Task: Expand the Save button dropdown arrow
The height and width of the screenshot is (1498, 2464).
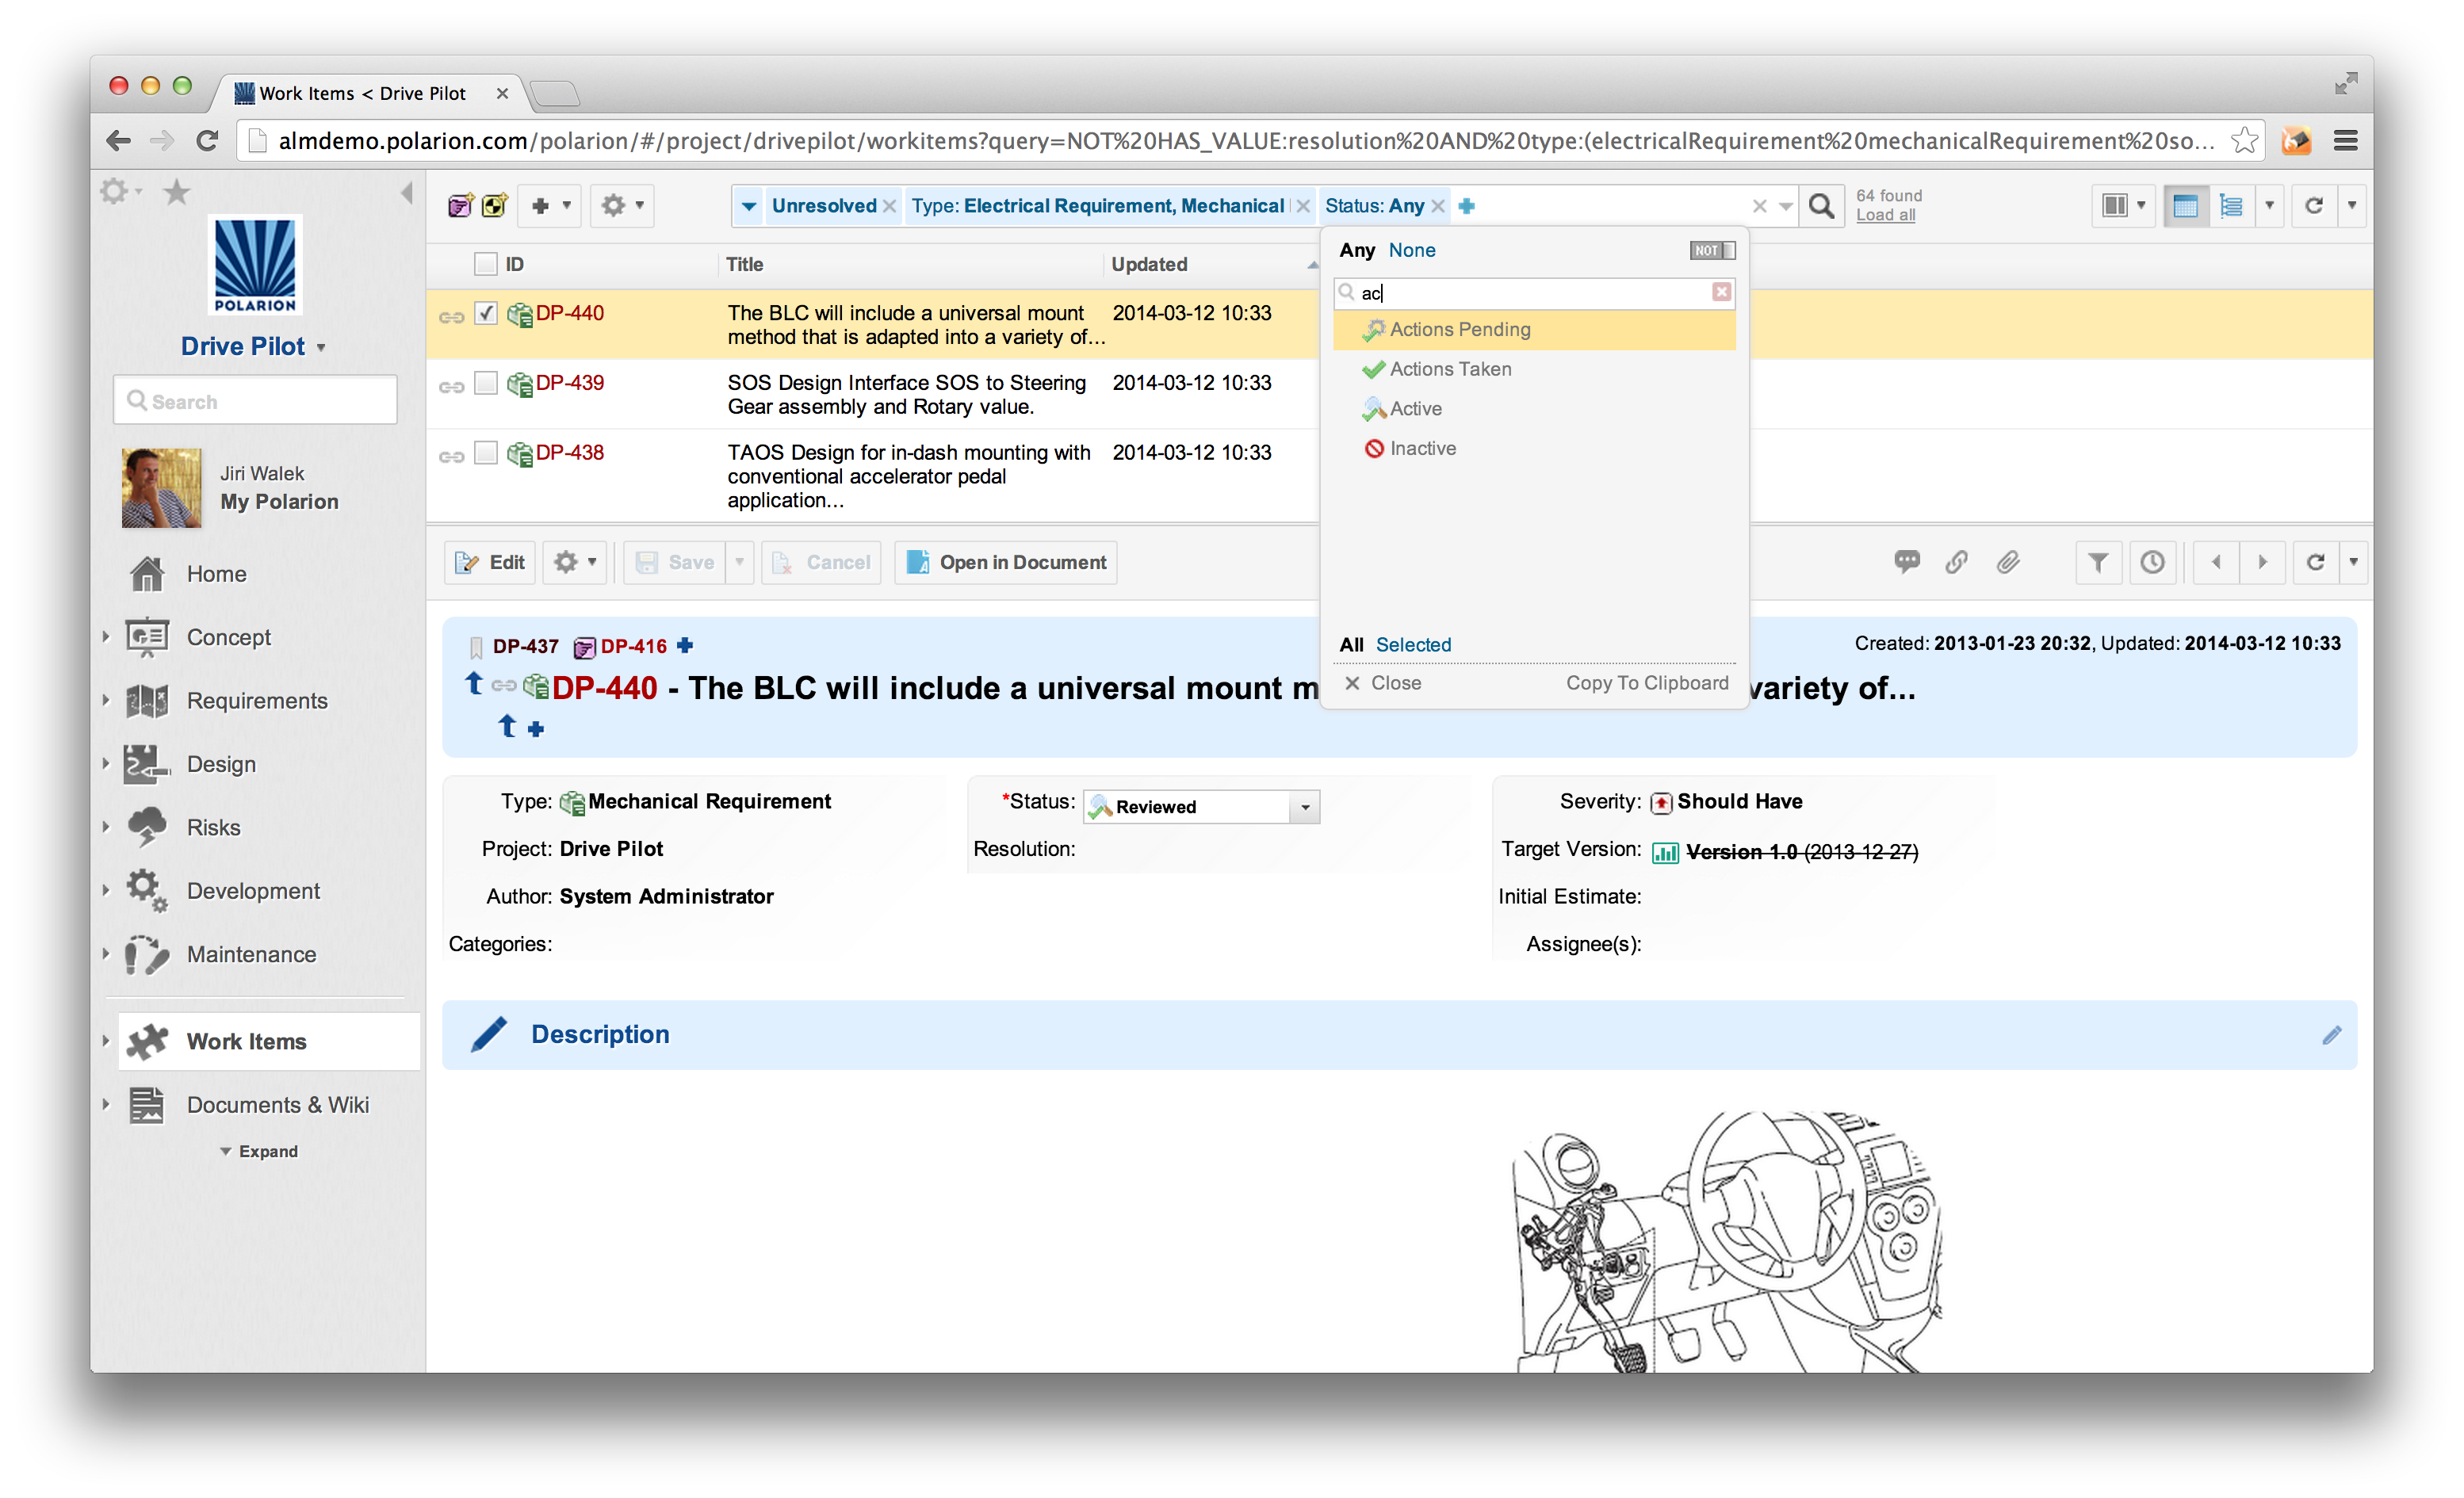Action: tap(737, 562)
